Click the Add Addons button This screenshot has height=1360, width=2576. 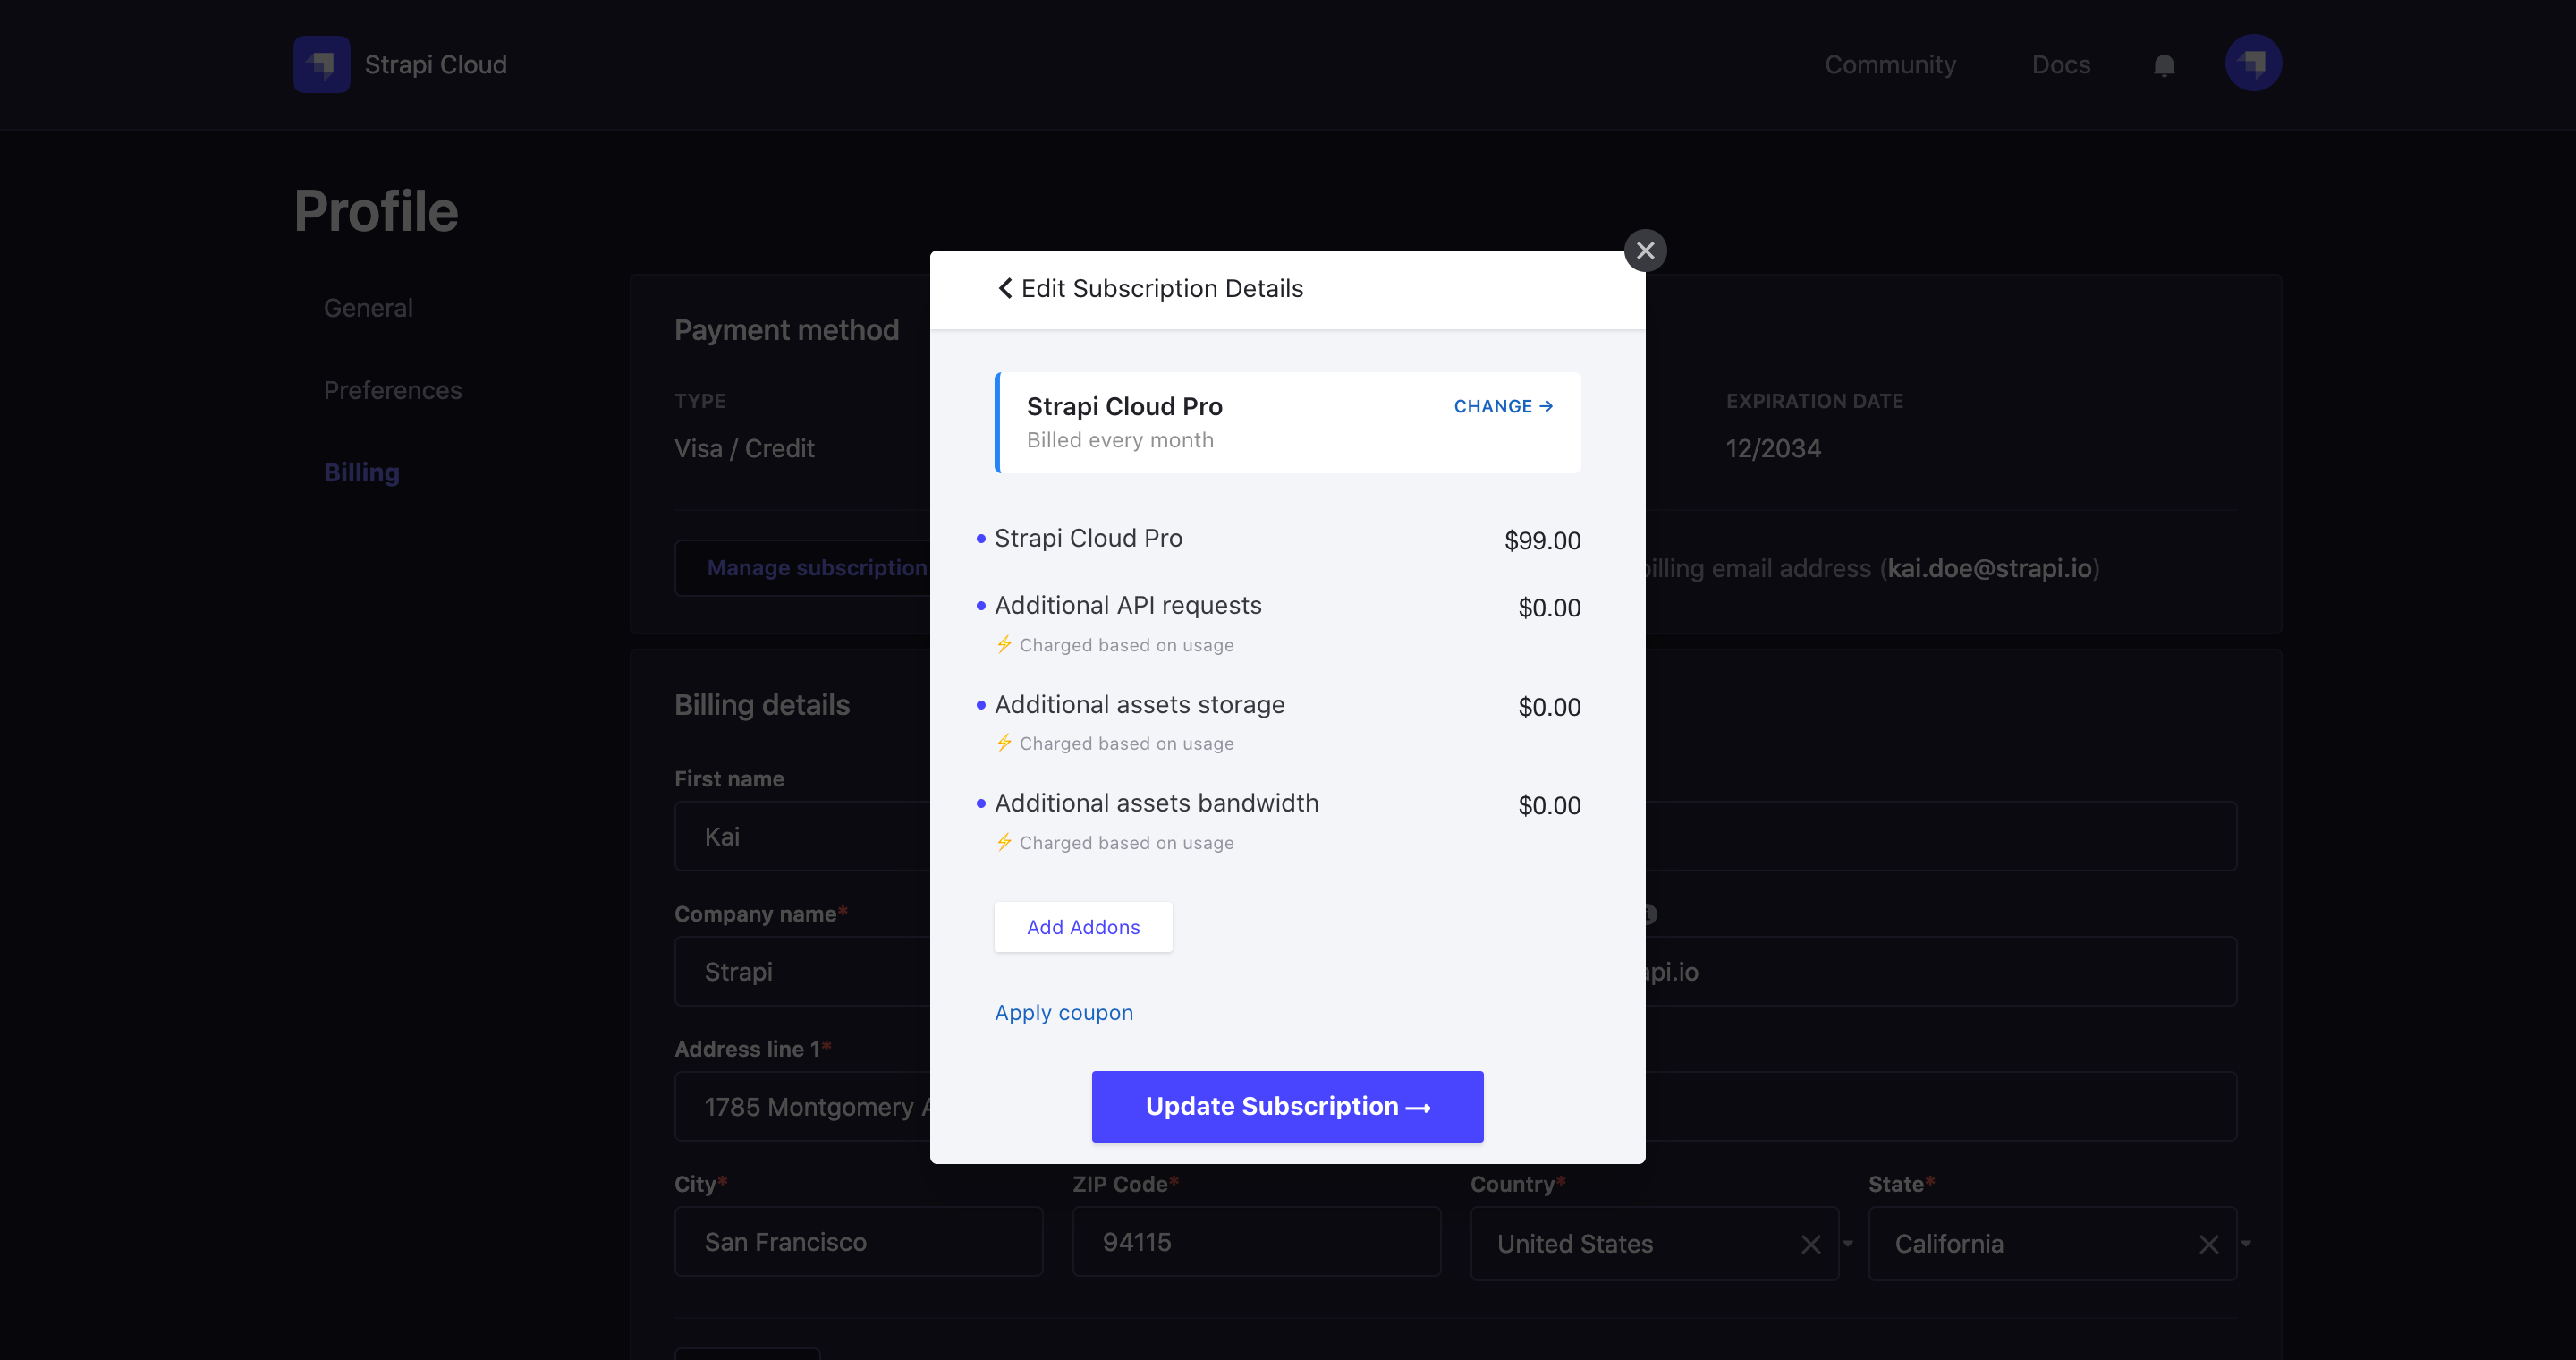[1083, 927]
